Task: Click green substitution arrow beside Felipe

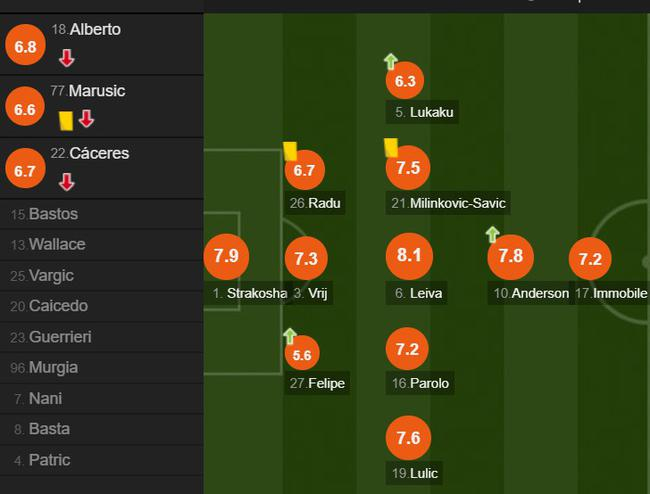Action: [x=290, y=336]
